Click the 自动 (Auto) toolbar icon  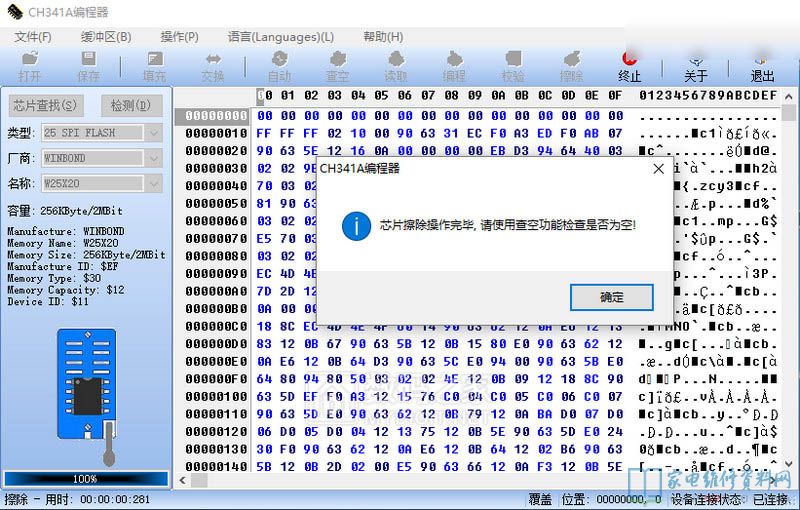tap(279, 66)
